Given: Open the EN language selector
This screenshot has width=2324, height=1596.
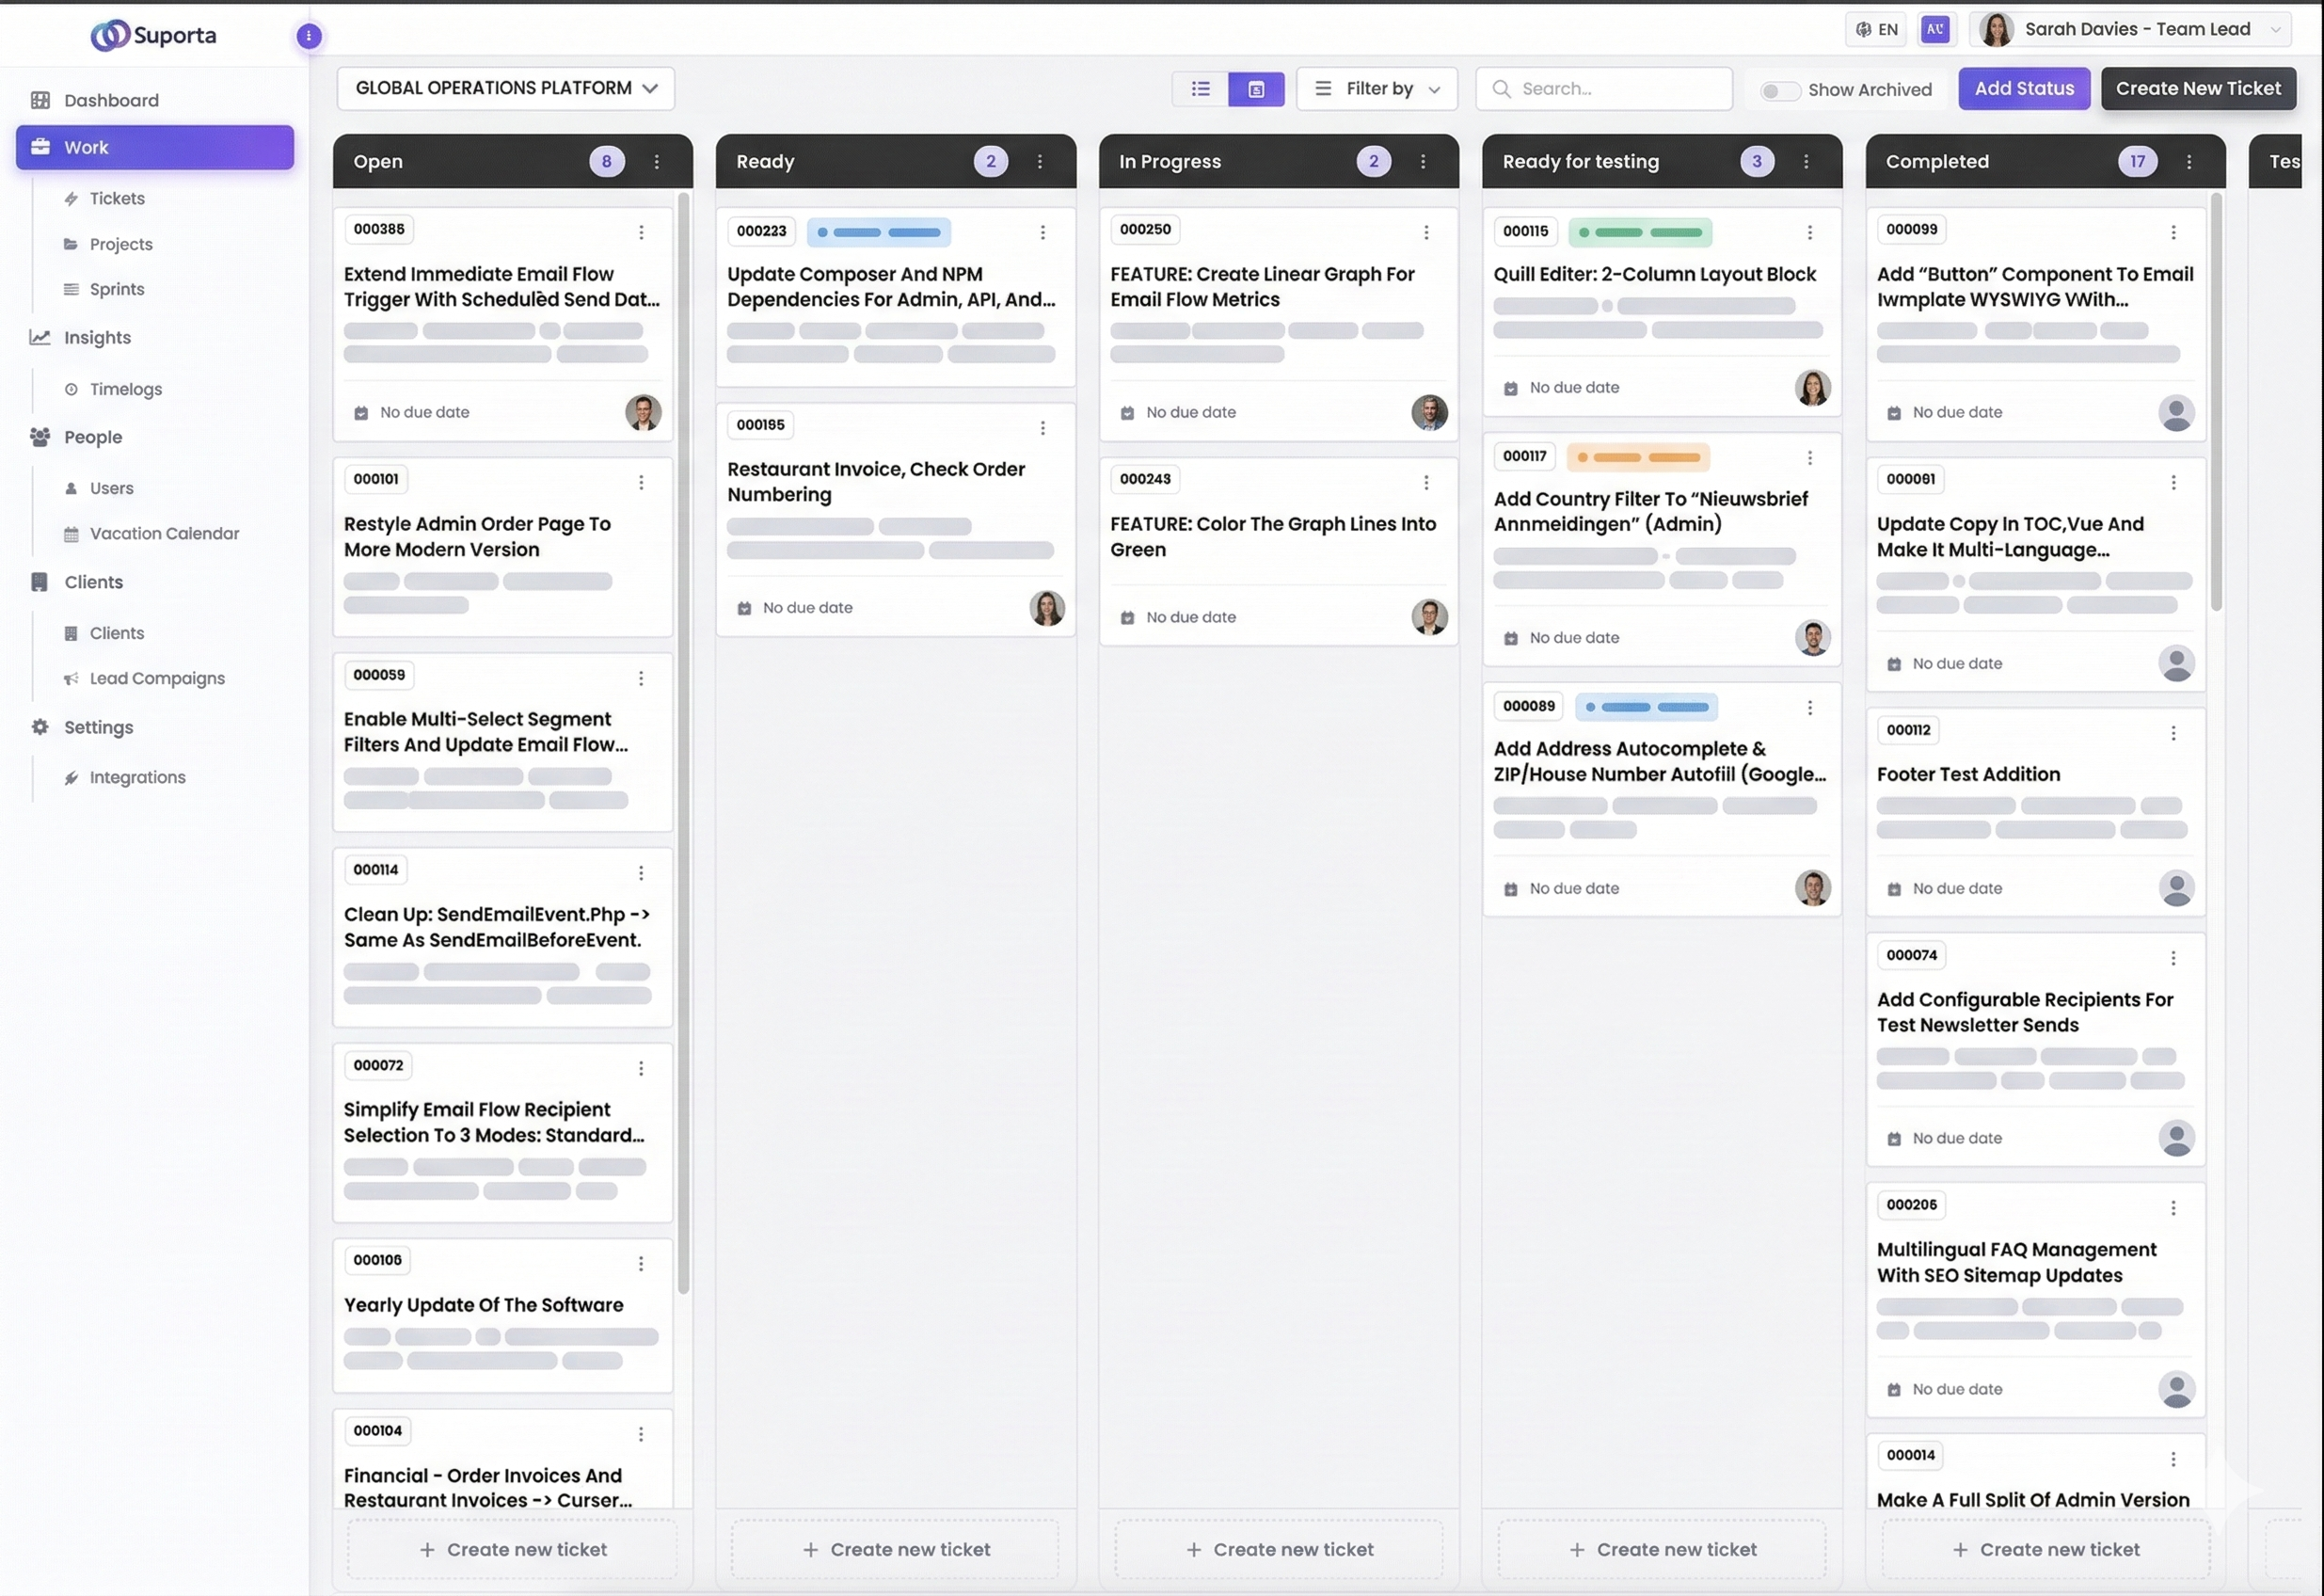Looking at the screenshot, I should click(1876, 29).
